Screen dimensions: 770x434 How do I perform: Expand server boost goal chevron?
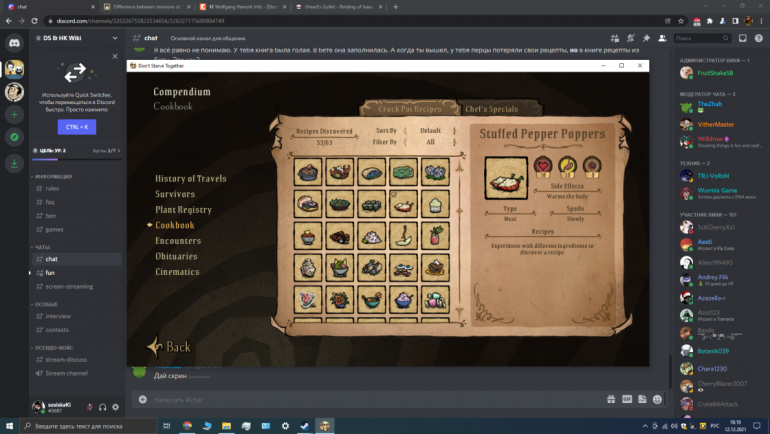coord(119,151)
